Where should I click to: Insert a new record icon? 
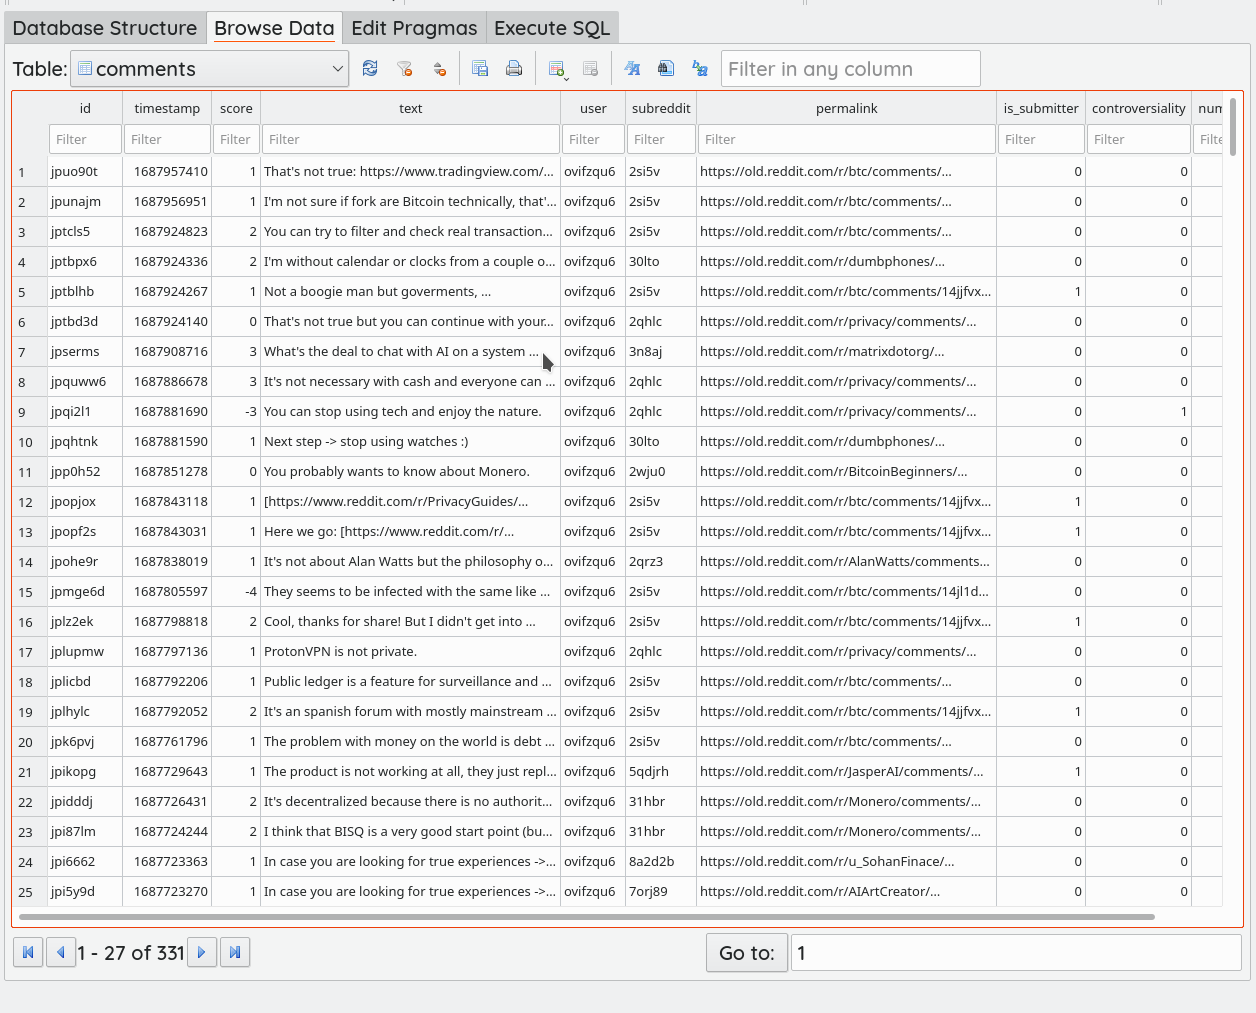tap(557, 69)
